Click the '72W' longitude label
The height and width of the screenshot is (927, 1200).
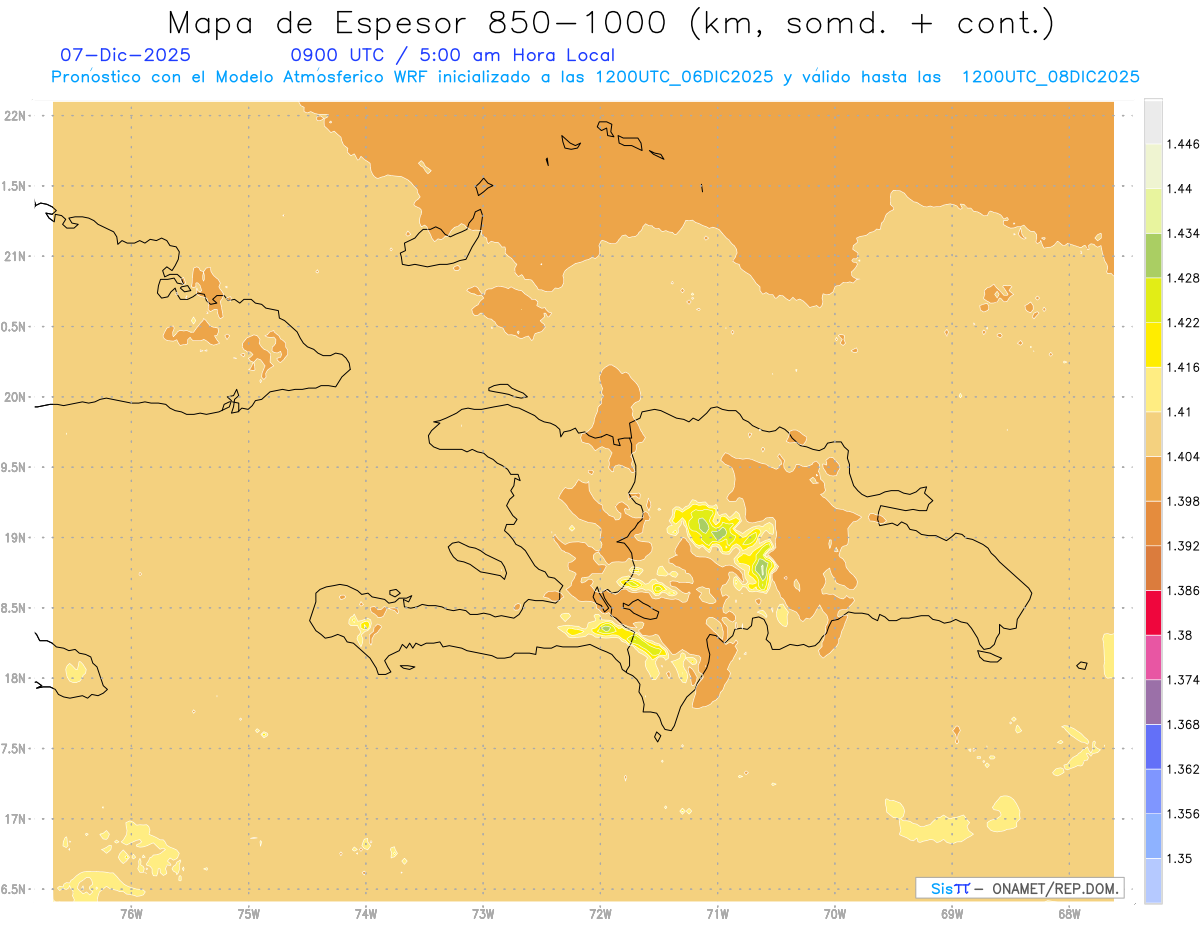click(x=600, y=913)
